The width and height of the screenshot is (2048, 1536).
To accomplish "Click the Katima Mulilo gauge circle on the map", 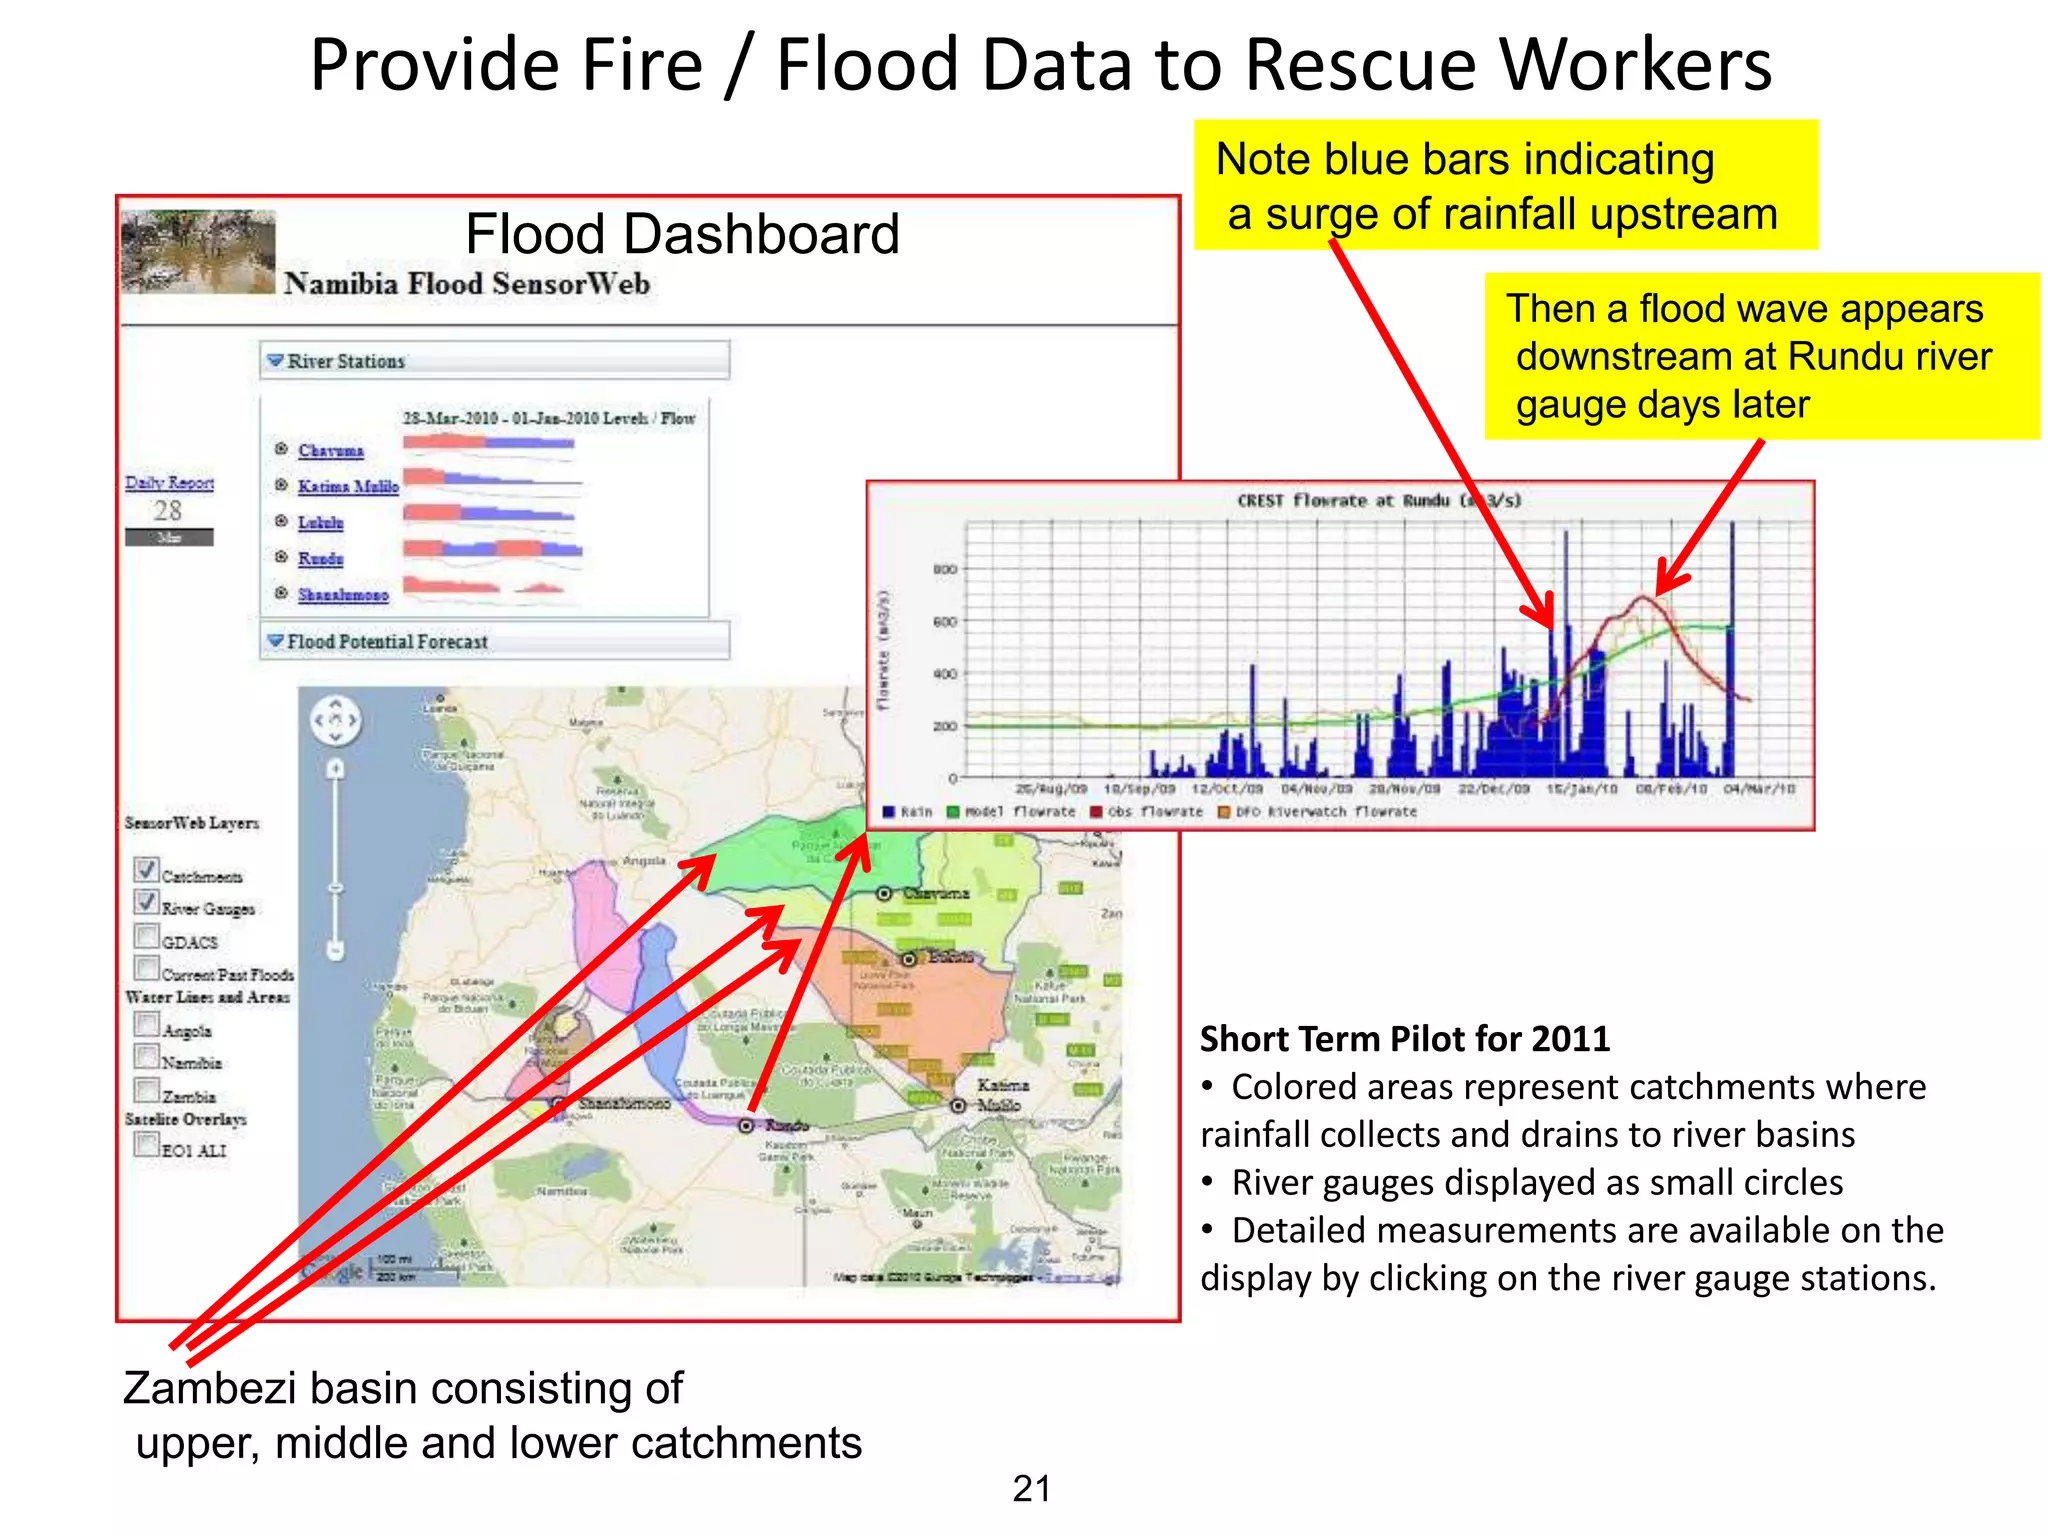I will coord(958,1105).
